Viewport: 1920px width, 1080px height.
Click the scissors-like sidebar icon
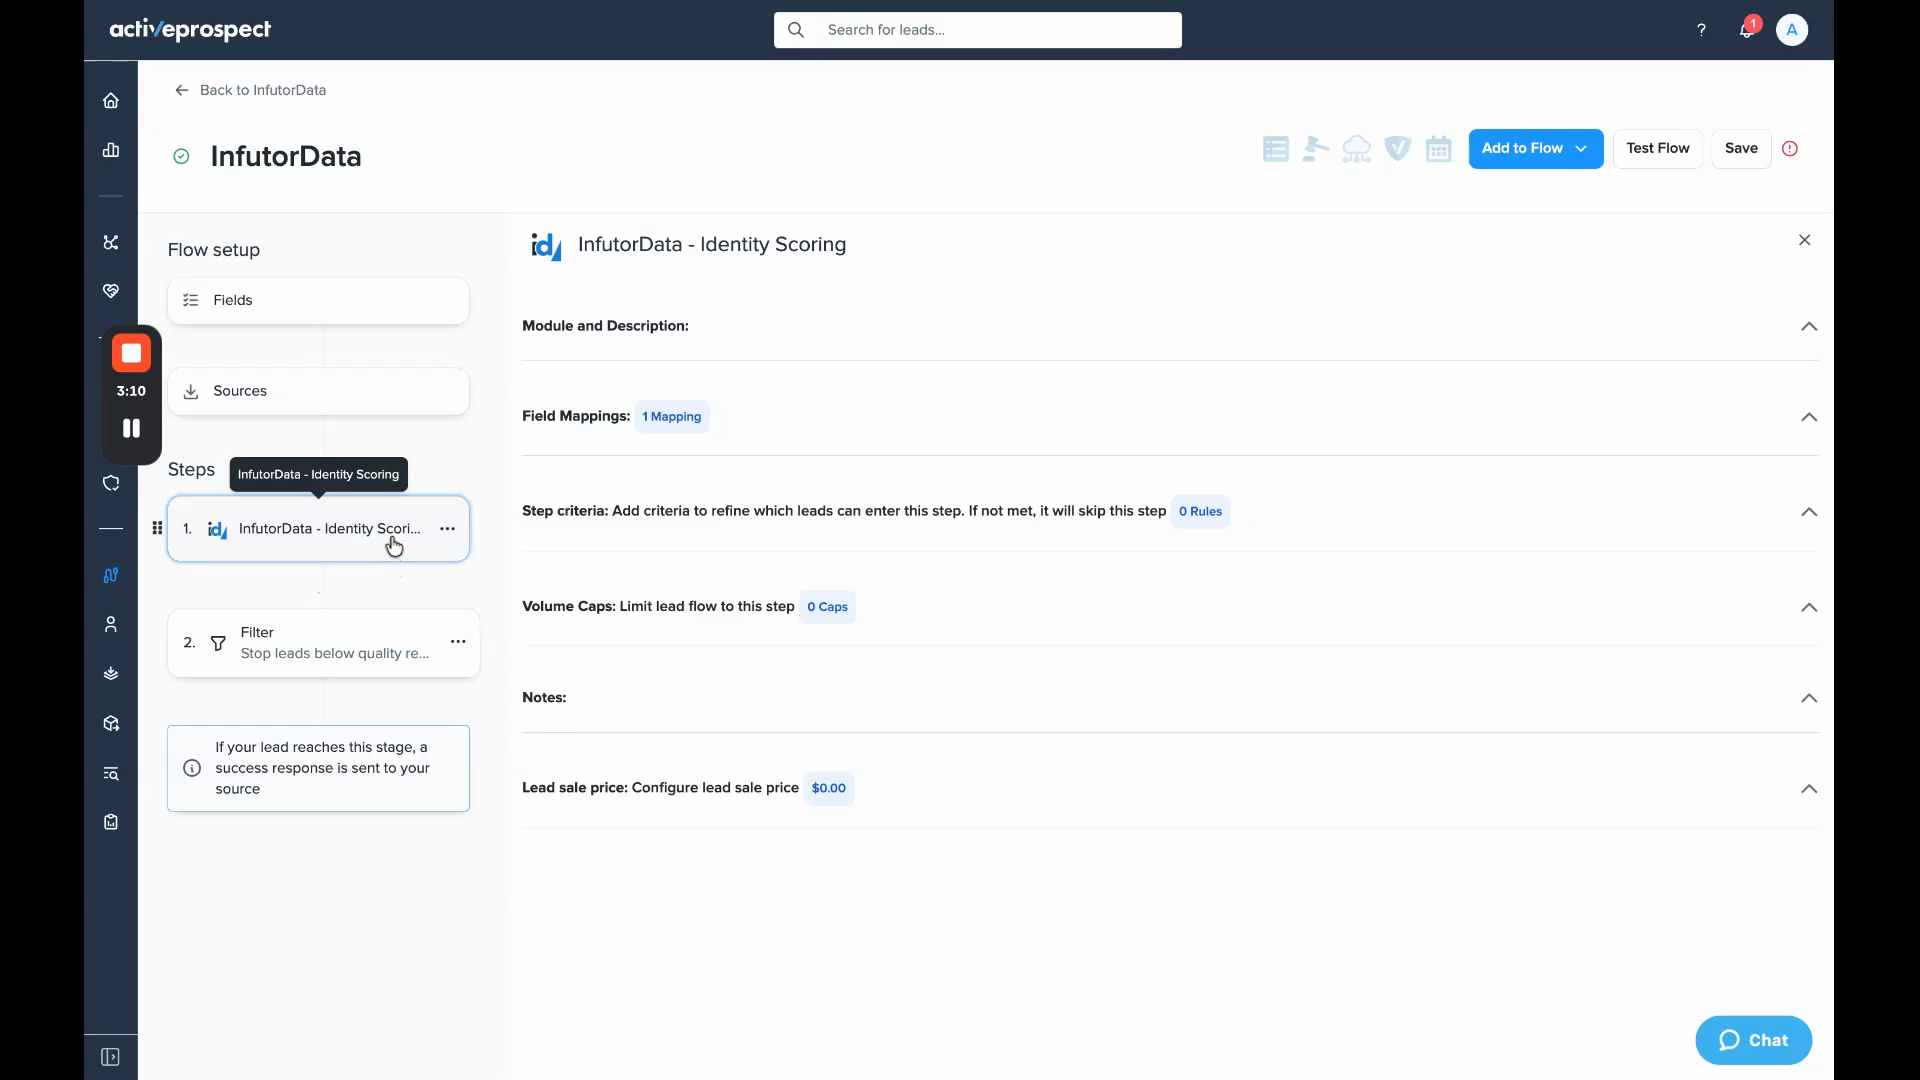click(x=111, y=242)
